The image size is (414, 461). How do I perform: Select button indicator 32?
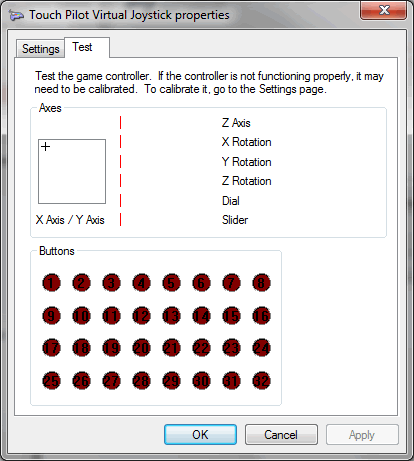261,381
